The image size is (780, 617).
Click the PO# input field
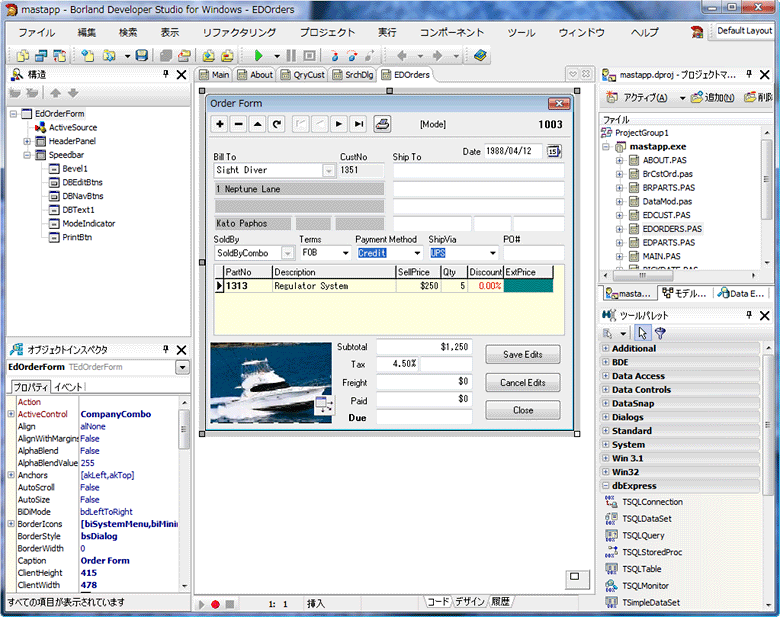[533, 253]
